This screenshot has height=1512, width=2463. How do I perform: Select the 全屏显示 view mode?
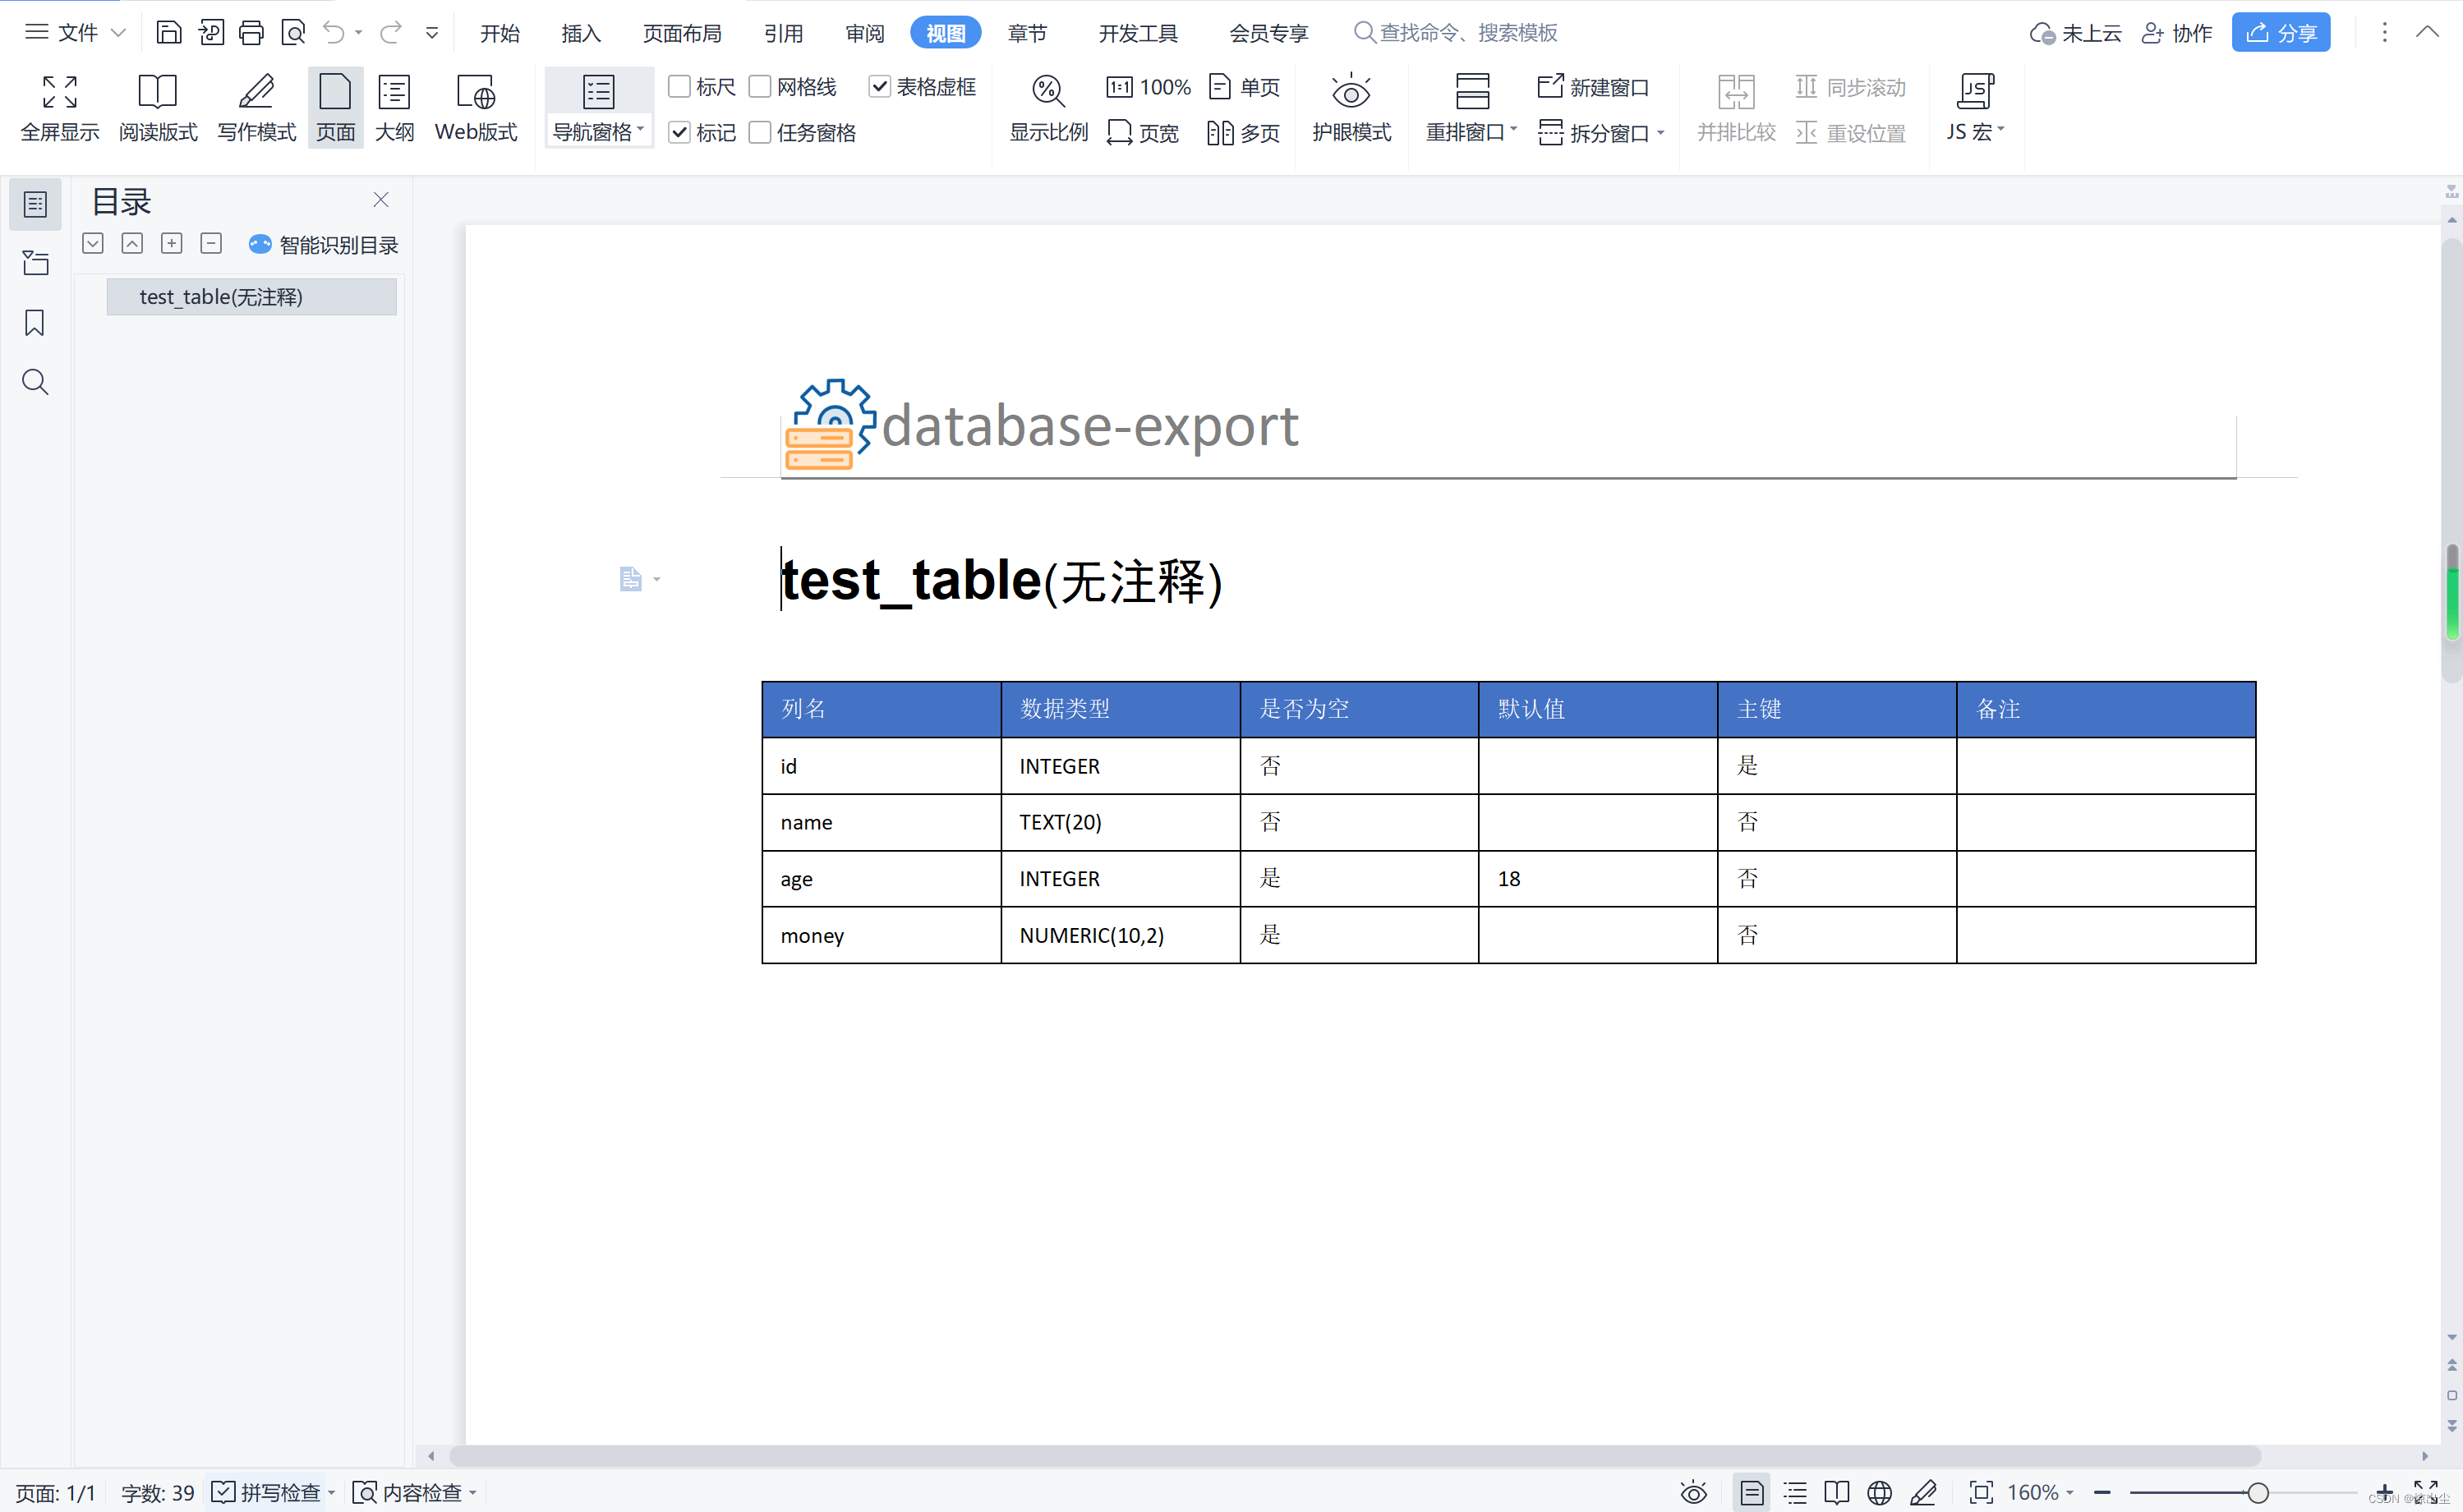[59, 105]
